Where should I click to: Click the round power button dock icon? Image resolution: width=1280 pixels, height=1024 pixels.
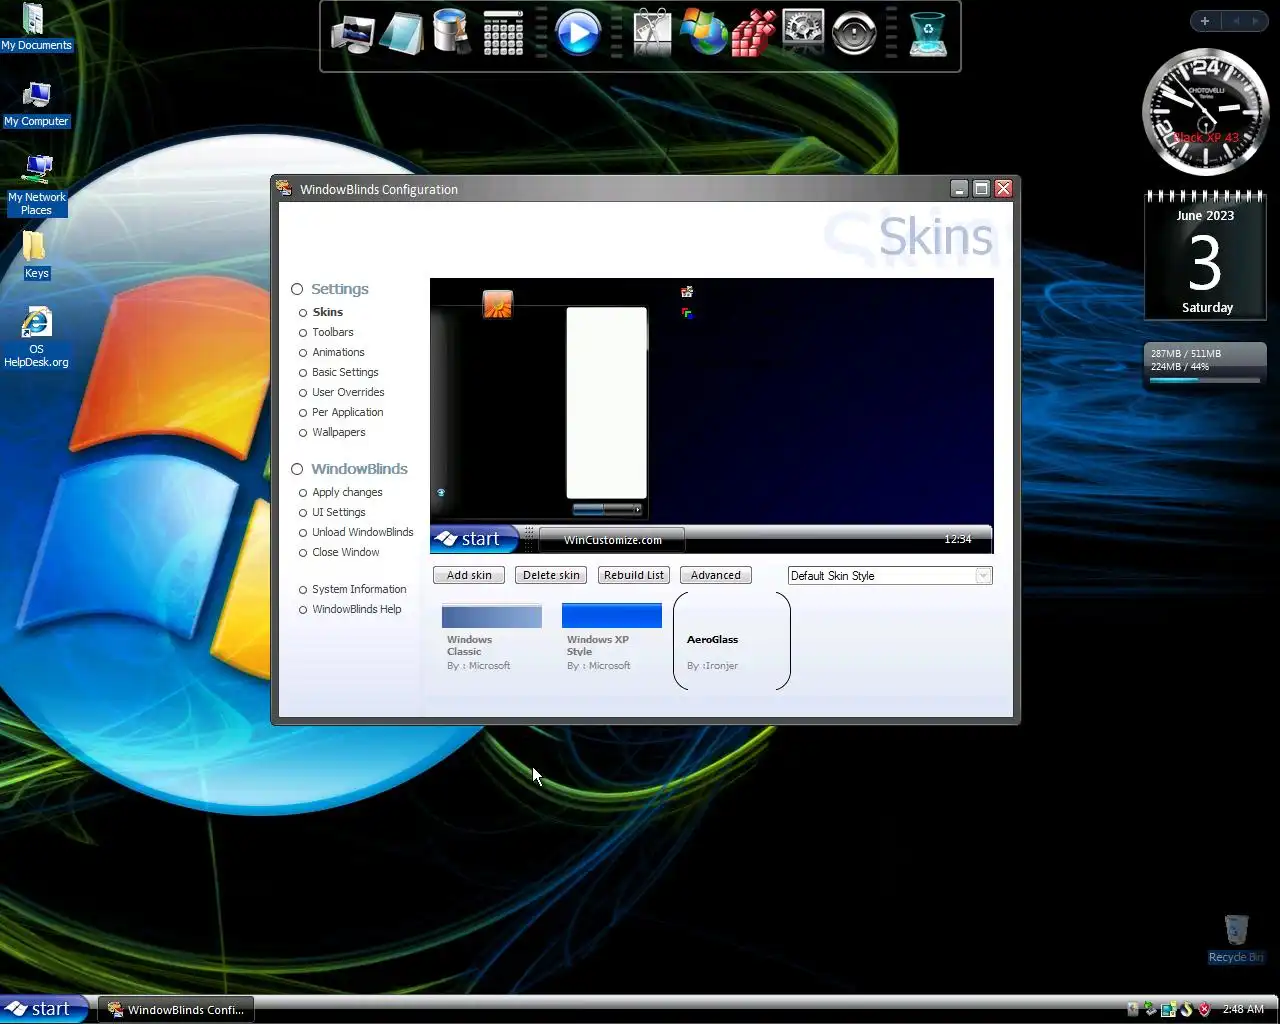pos(854,33)
